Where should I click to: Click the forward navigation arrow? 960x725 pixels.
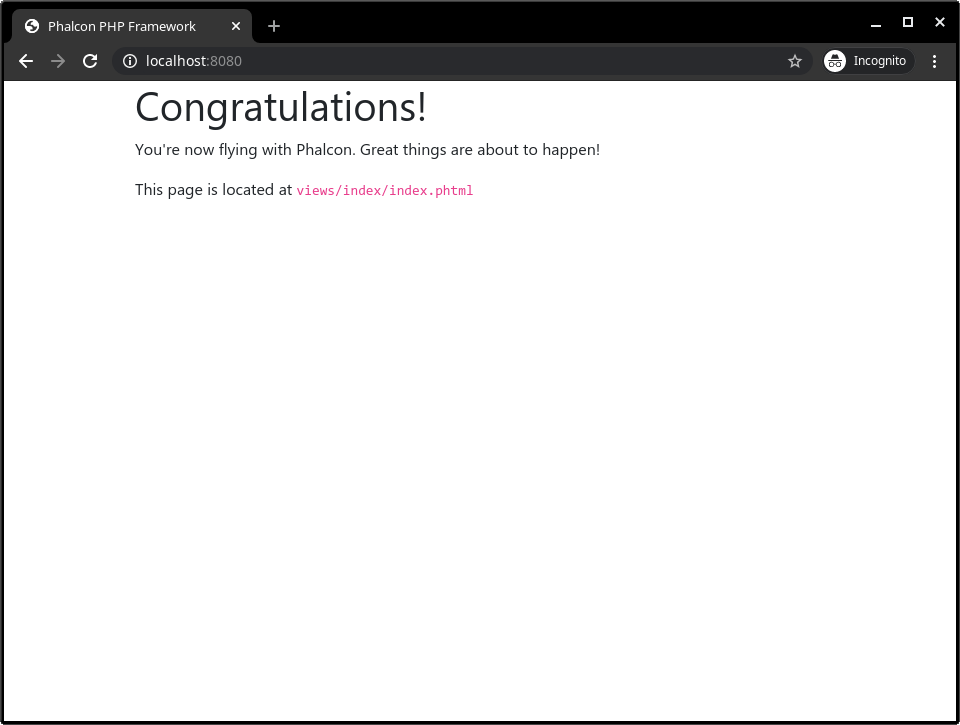[58, 61]
